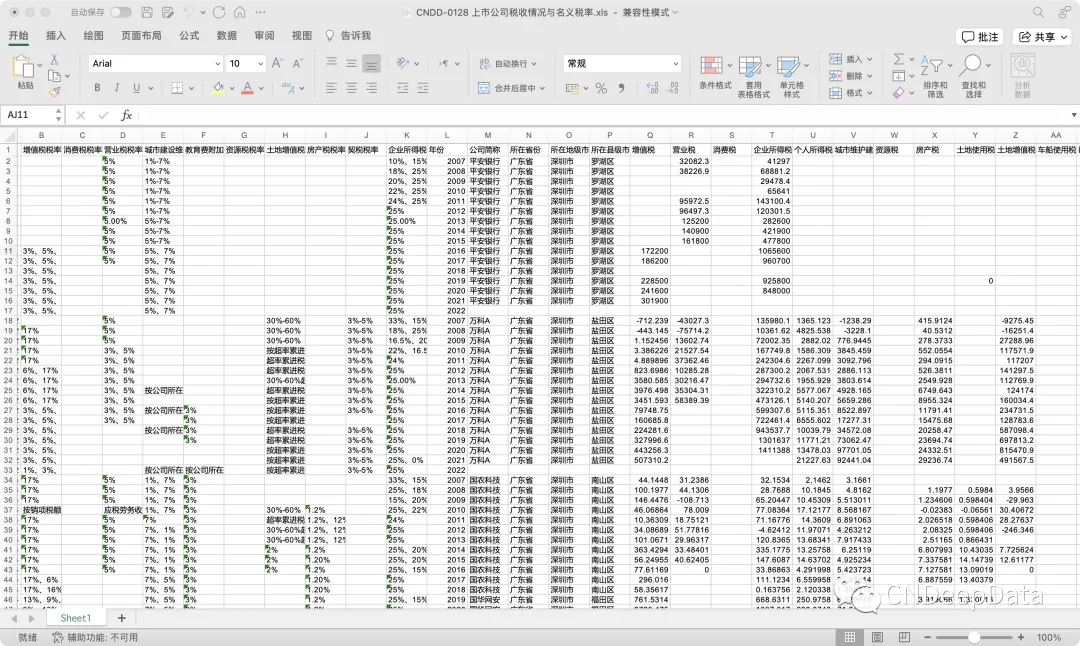The width and height of the screenshot is (1080, 646).
Task: Click the 套用表格格式 table format icon
Action: tap(750, 66)
